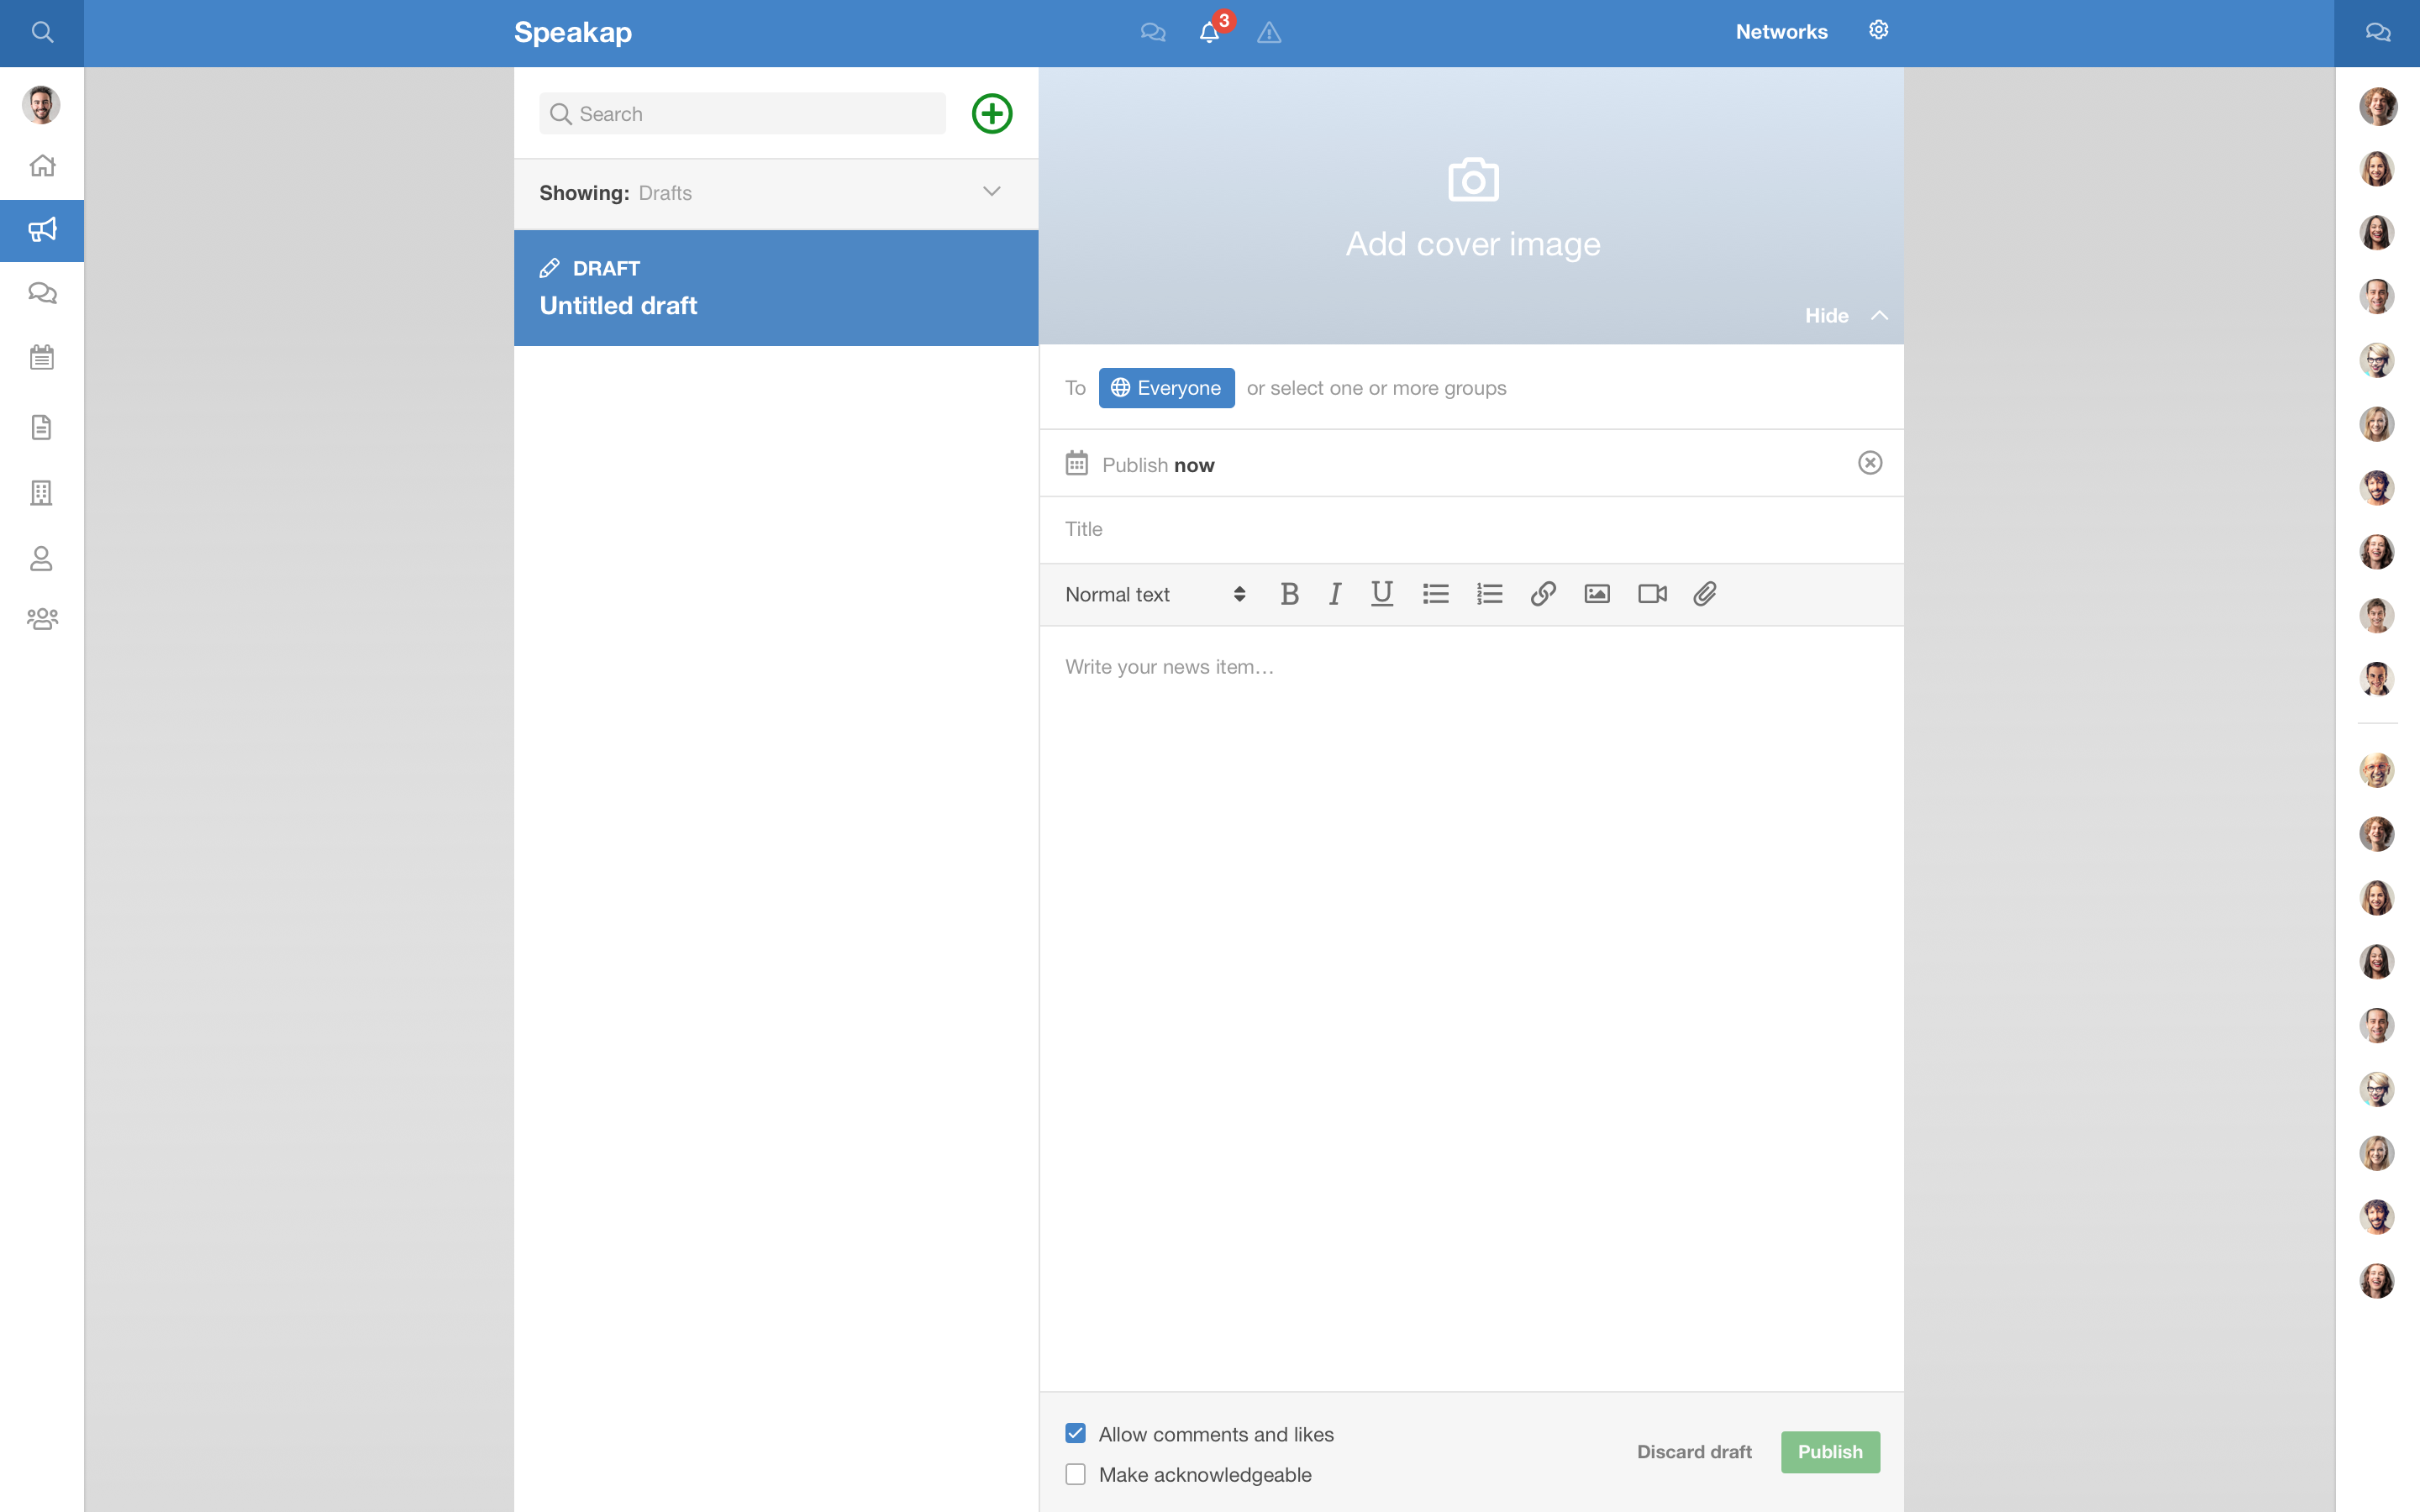
Task: Click Discard draft
Action: (x=1694, y=1452)
